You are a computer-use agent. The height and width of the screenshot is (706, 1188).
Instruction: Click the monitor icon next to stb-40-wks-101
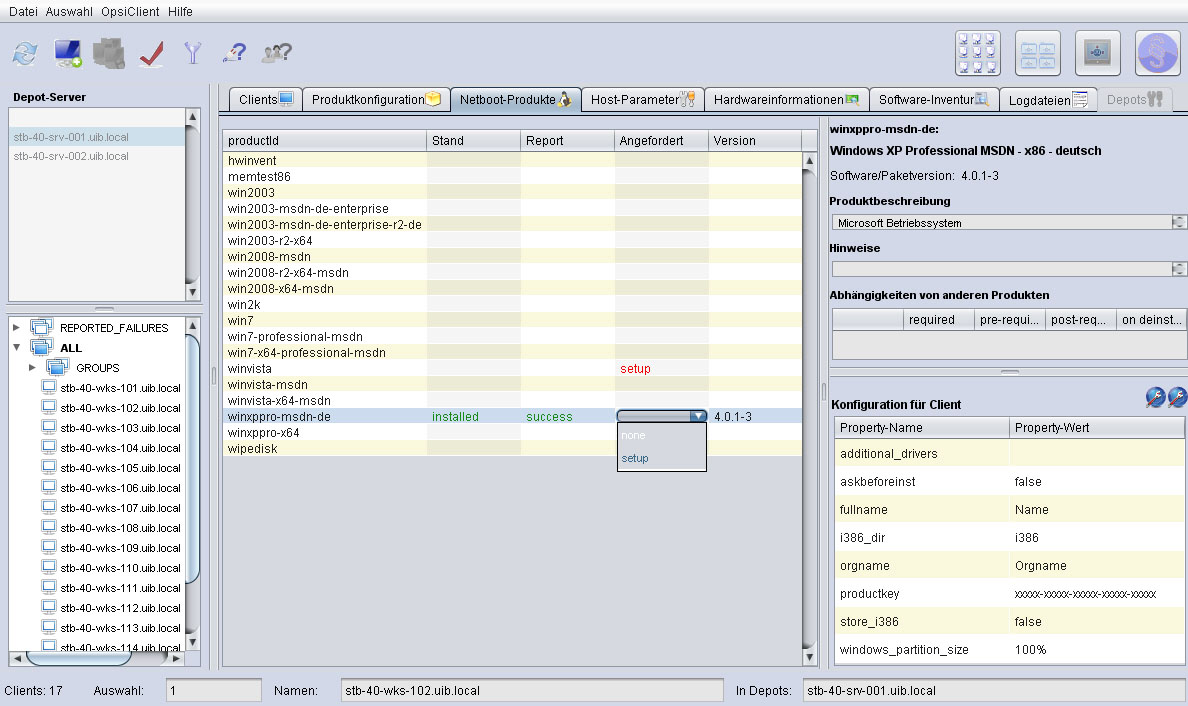(x=49, y=387)
